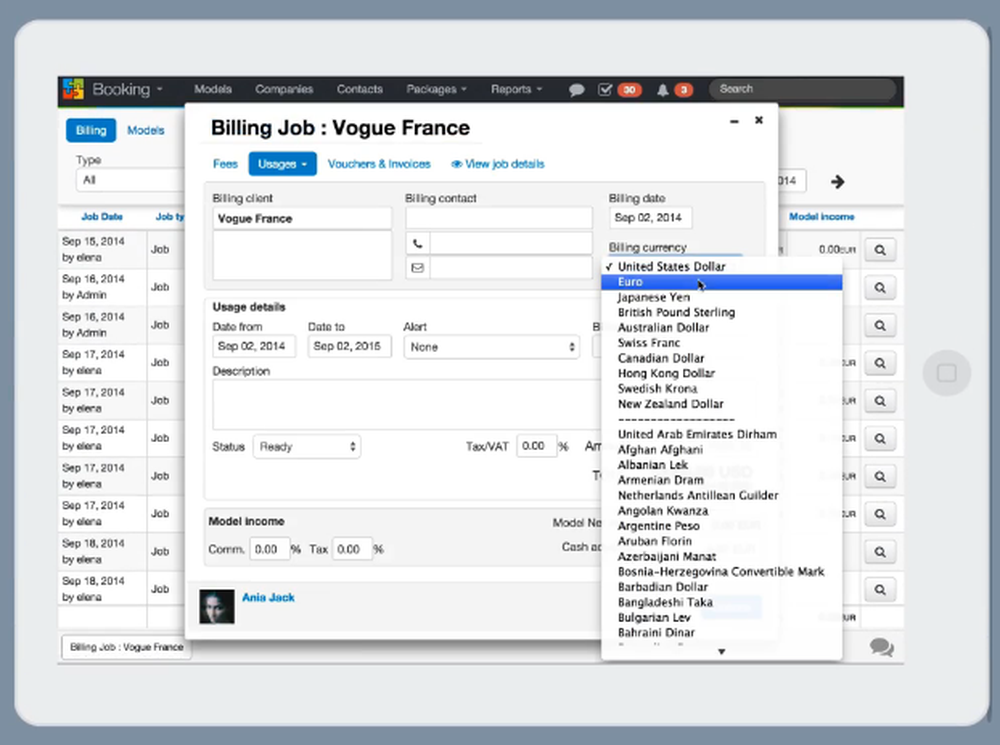Choose United Arab Emirates Dirham currency
The height and width of the screenshot is (745, 1000).
point(721,434)
